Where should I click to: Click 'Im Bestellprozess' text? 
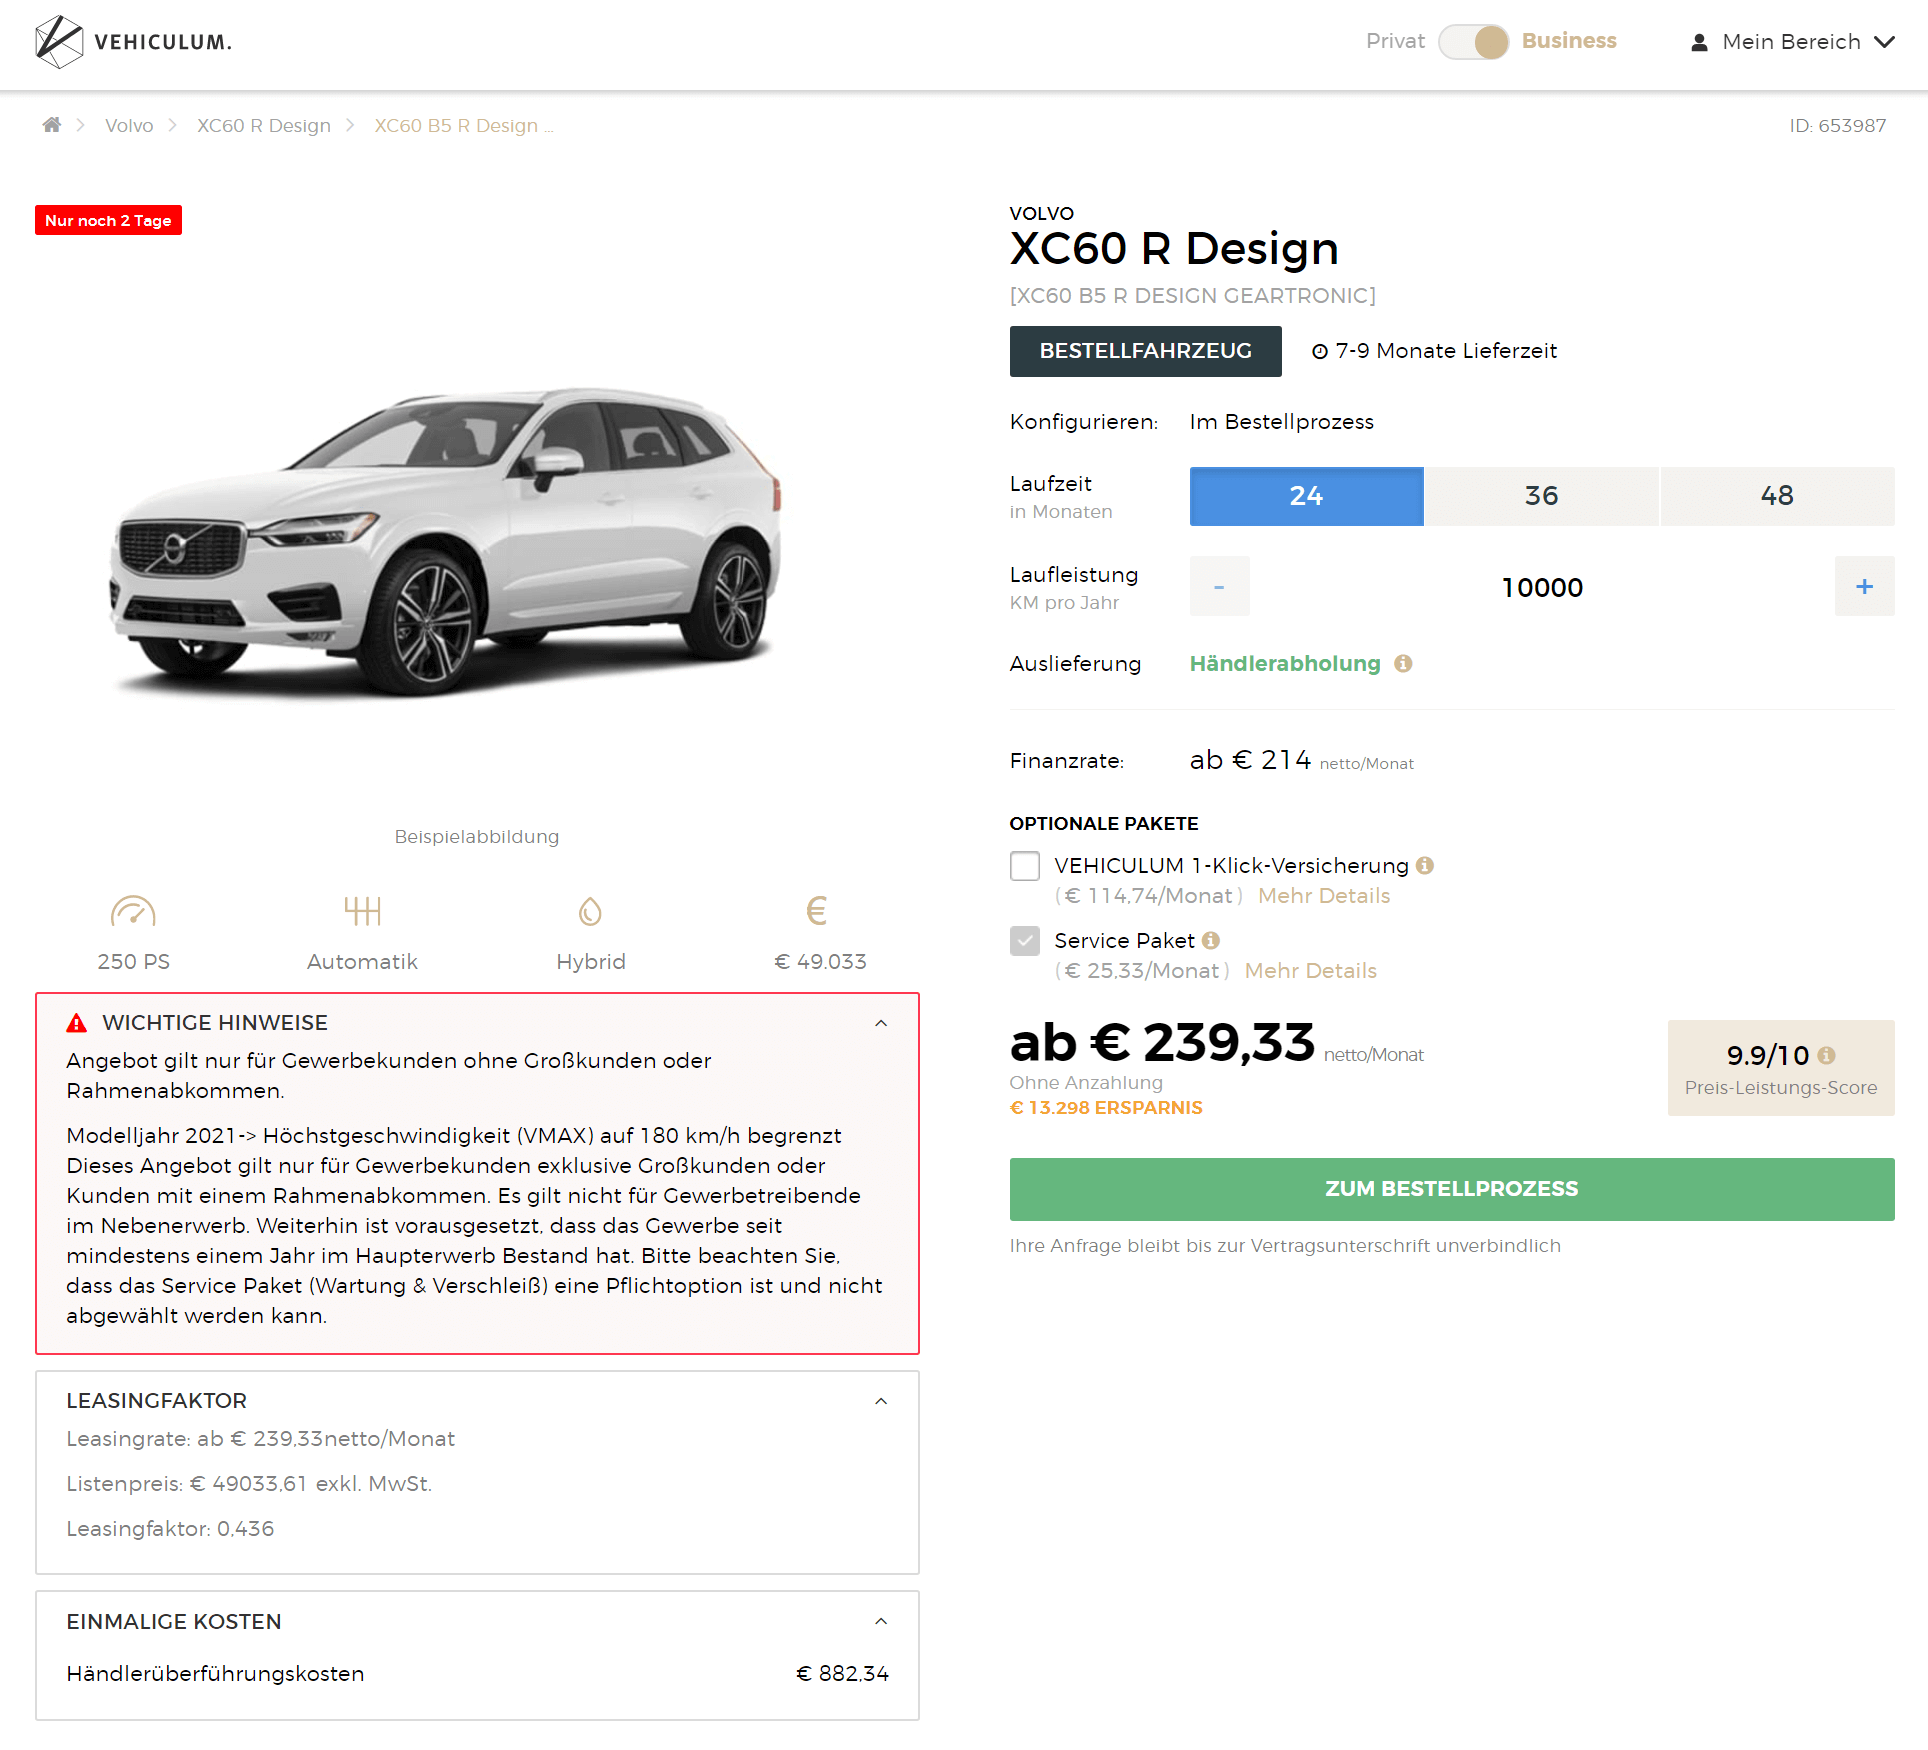coord(1282,422)
